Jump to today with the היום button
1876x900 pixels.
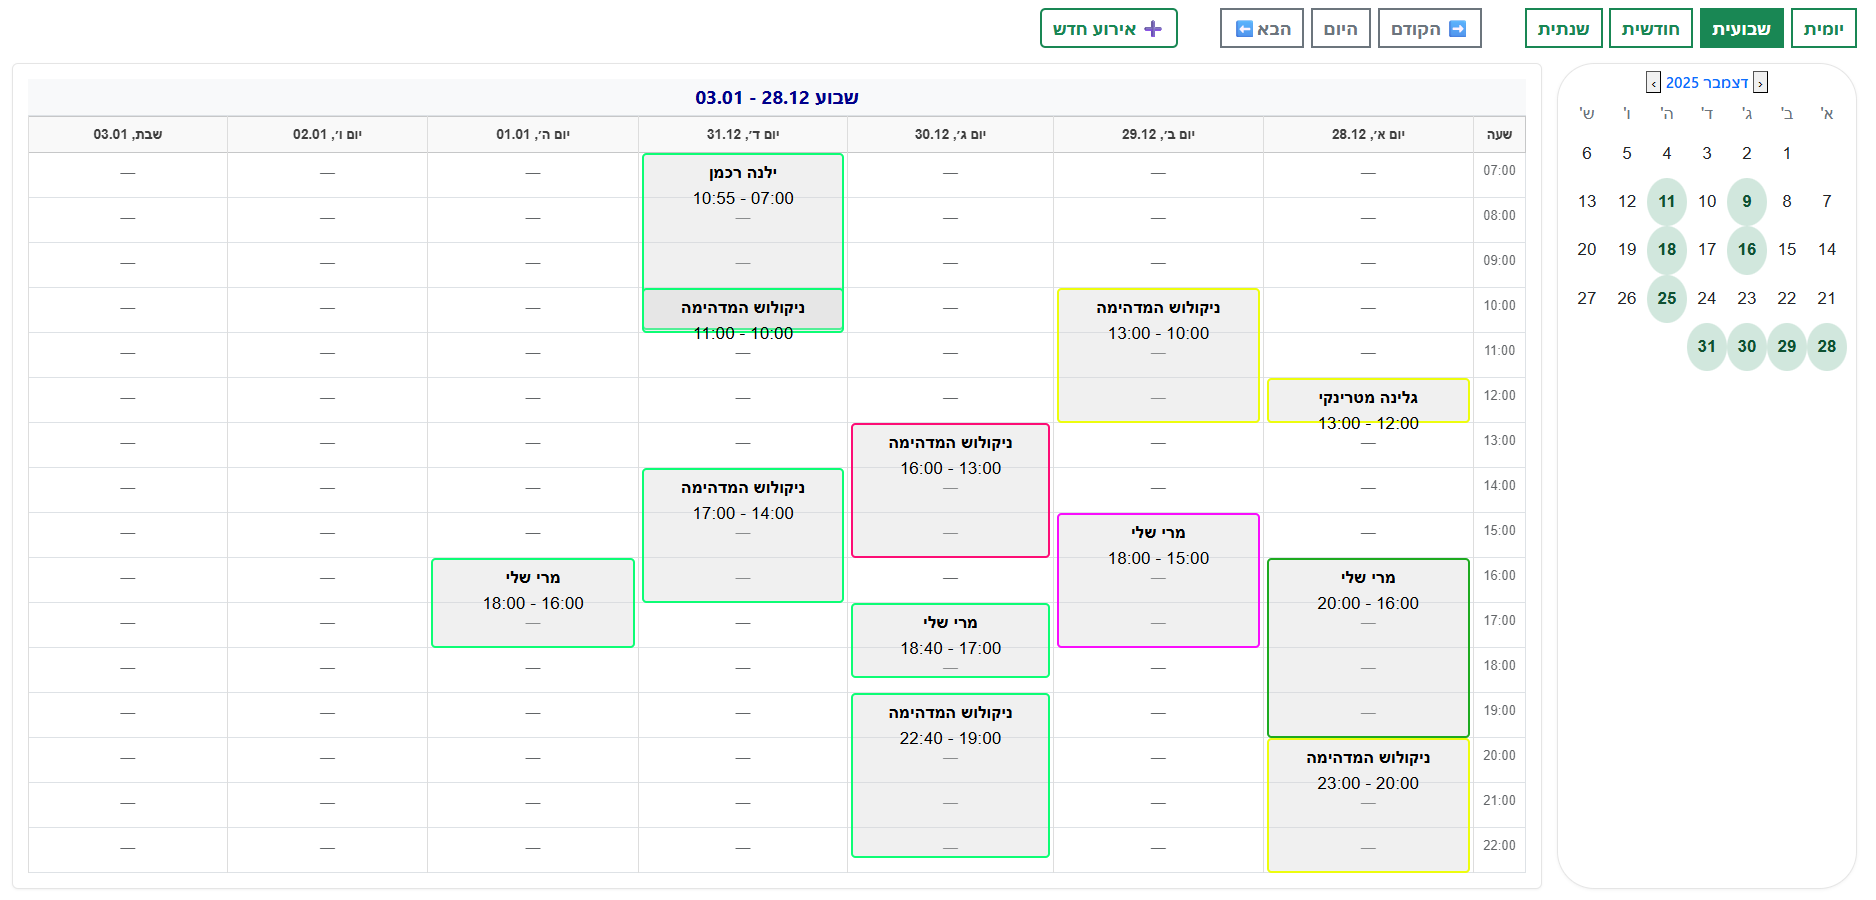coord(1340,29)
